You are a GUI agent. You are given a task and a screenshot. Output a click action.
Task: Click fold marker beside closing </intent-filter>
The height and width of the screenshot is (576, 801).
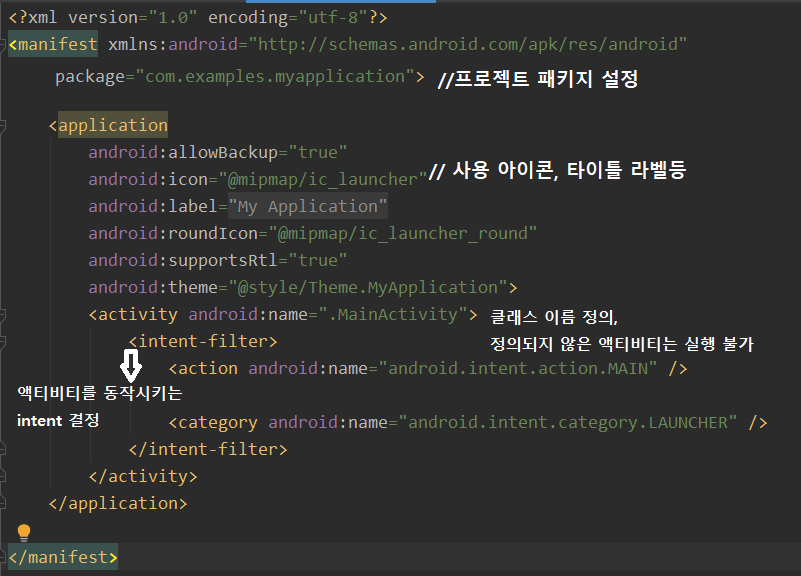coord(2,449)
